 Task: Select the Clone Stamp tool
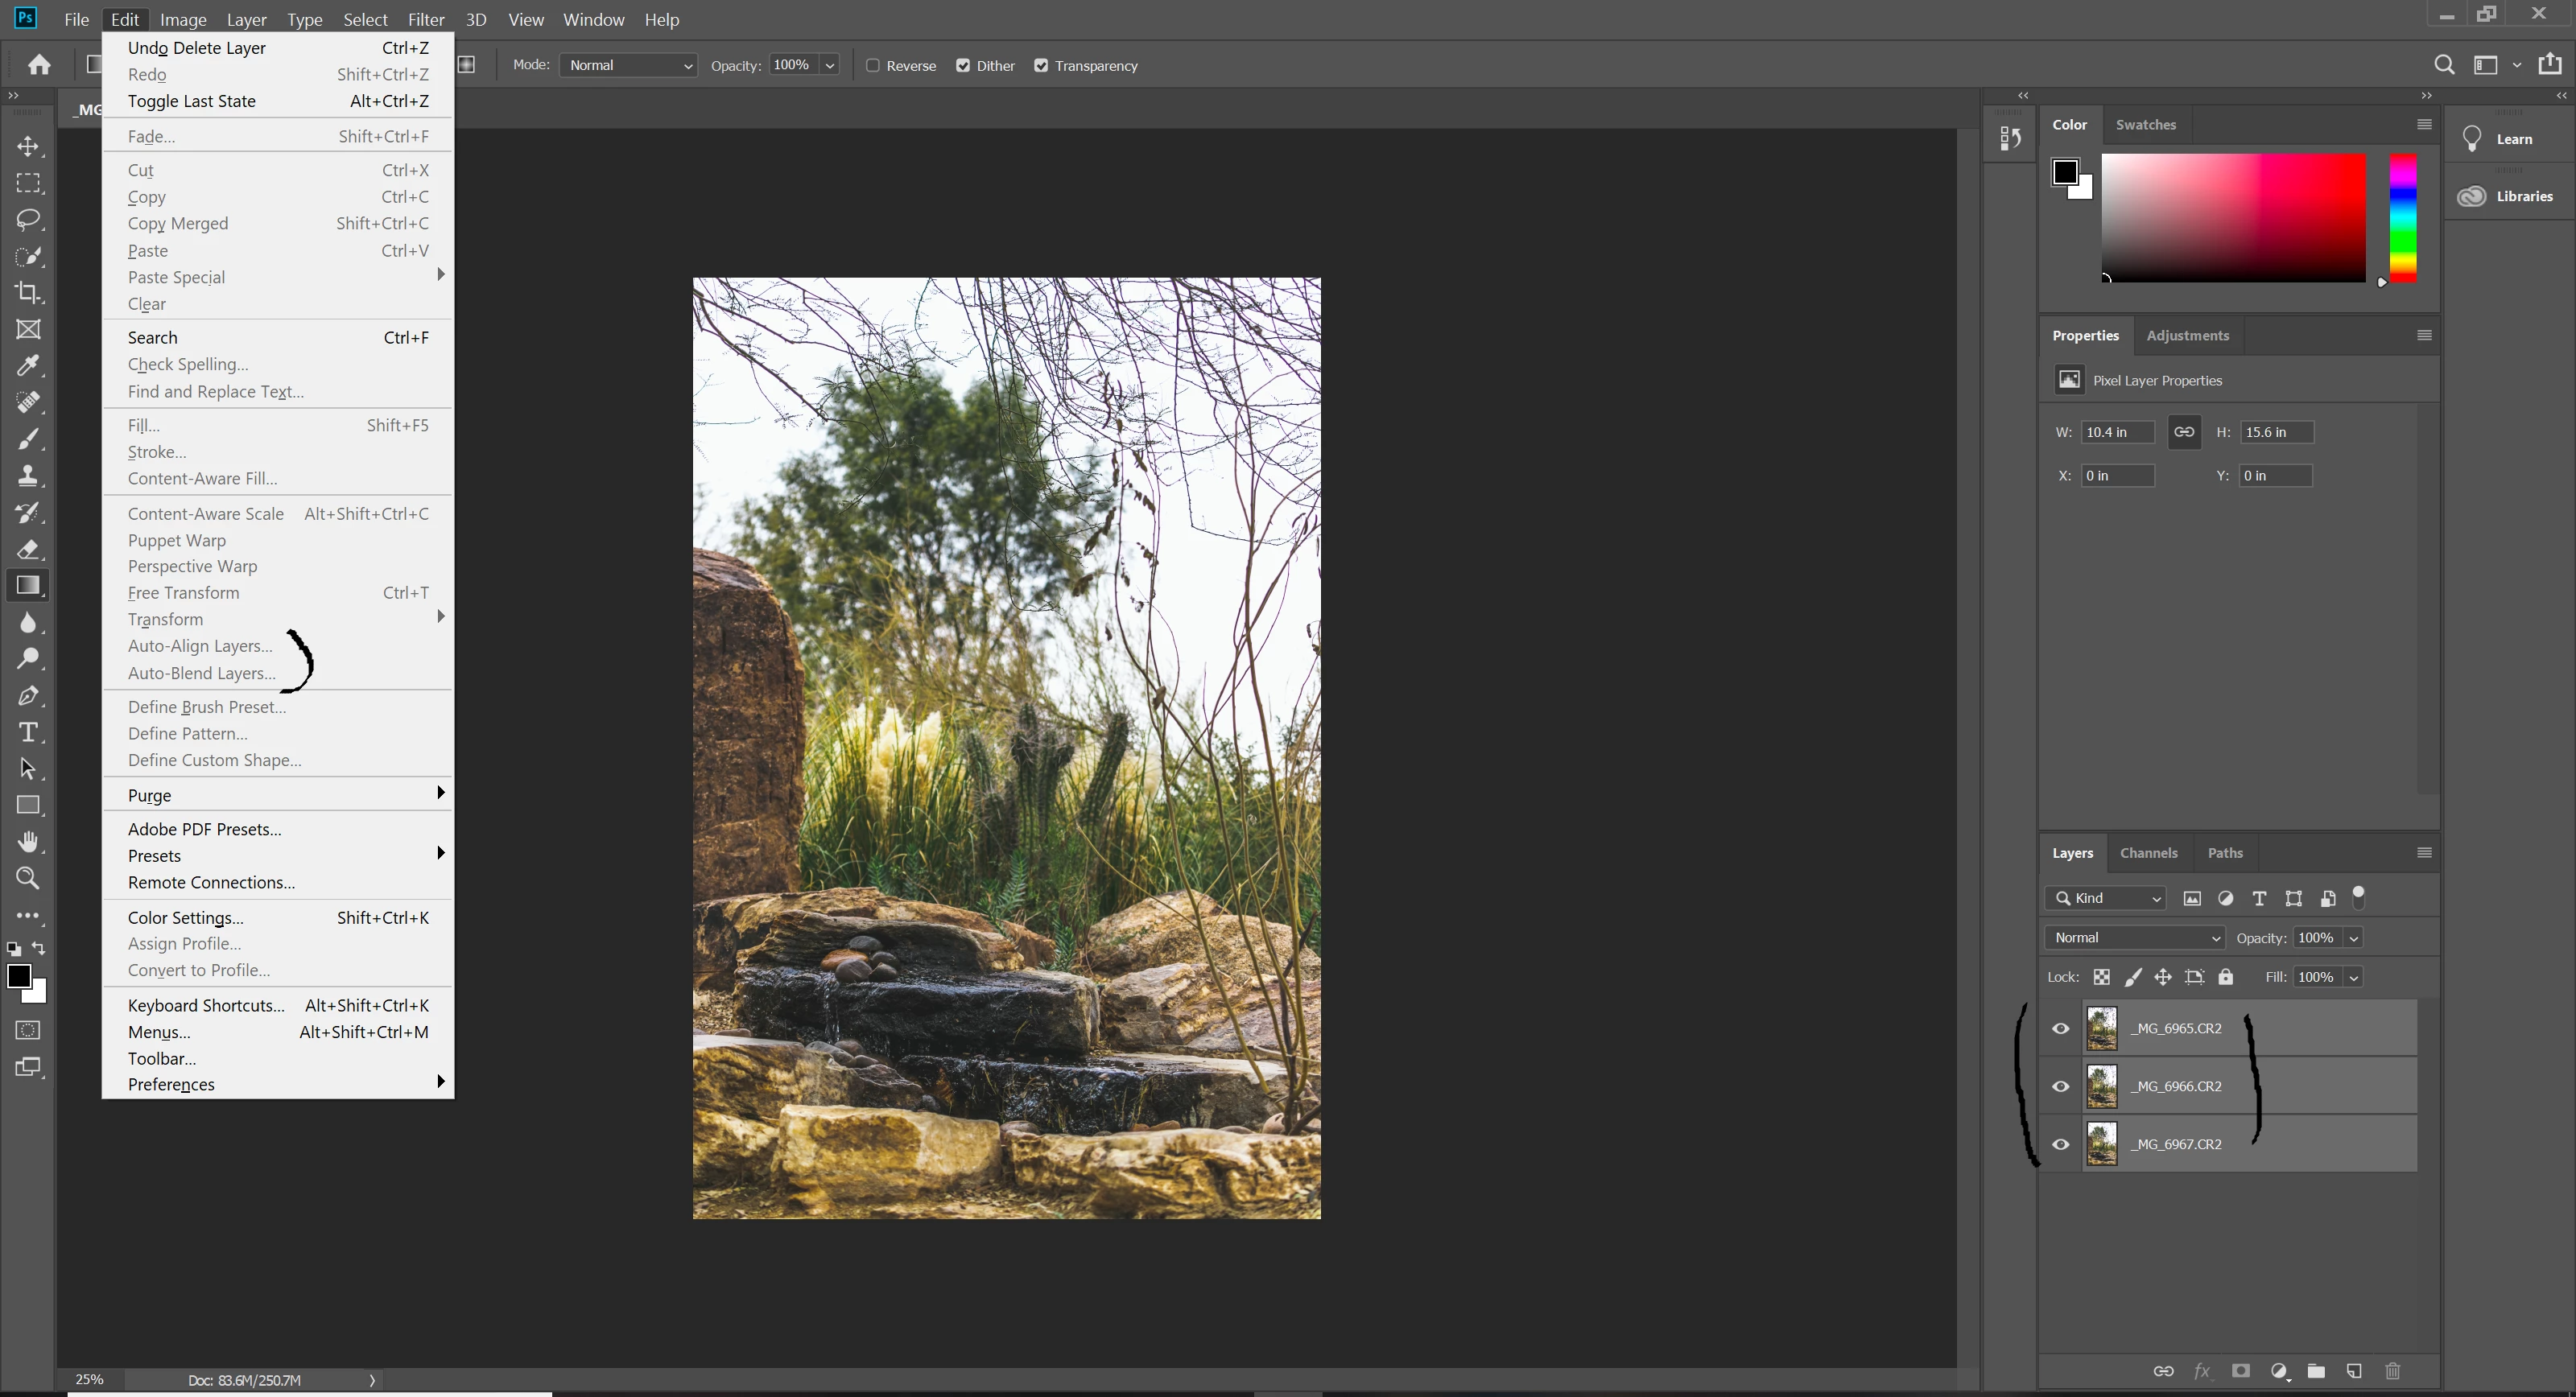(x=28, y=476)
